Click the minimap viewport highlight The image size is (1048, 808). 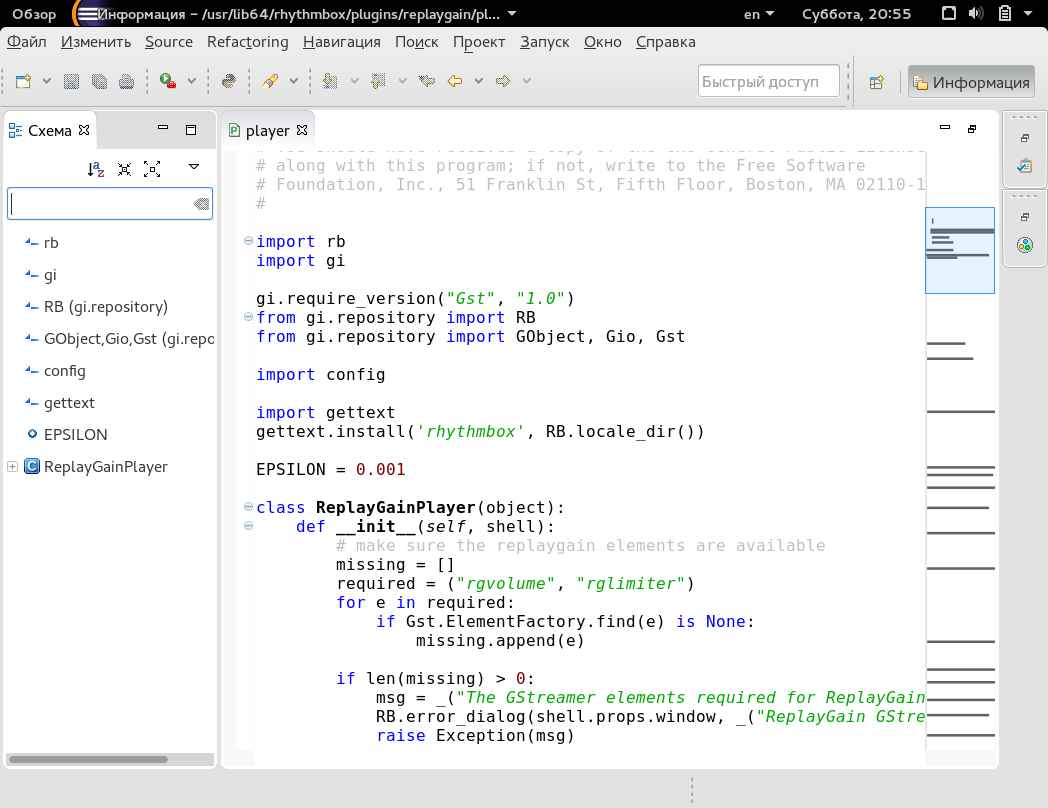coord(960,250)
